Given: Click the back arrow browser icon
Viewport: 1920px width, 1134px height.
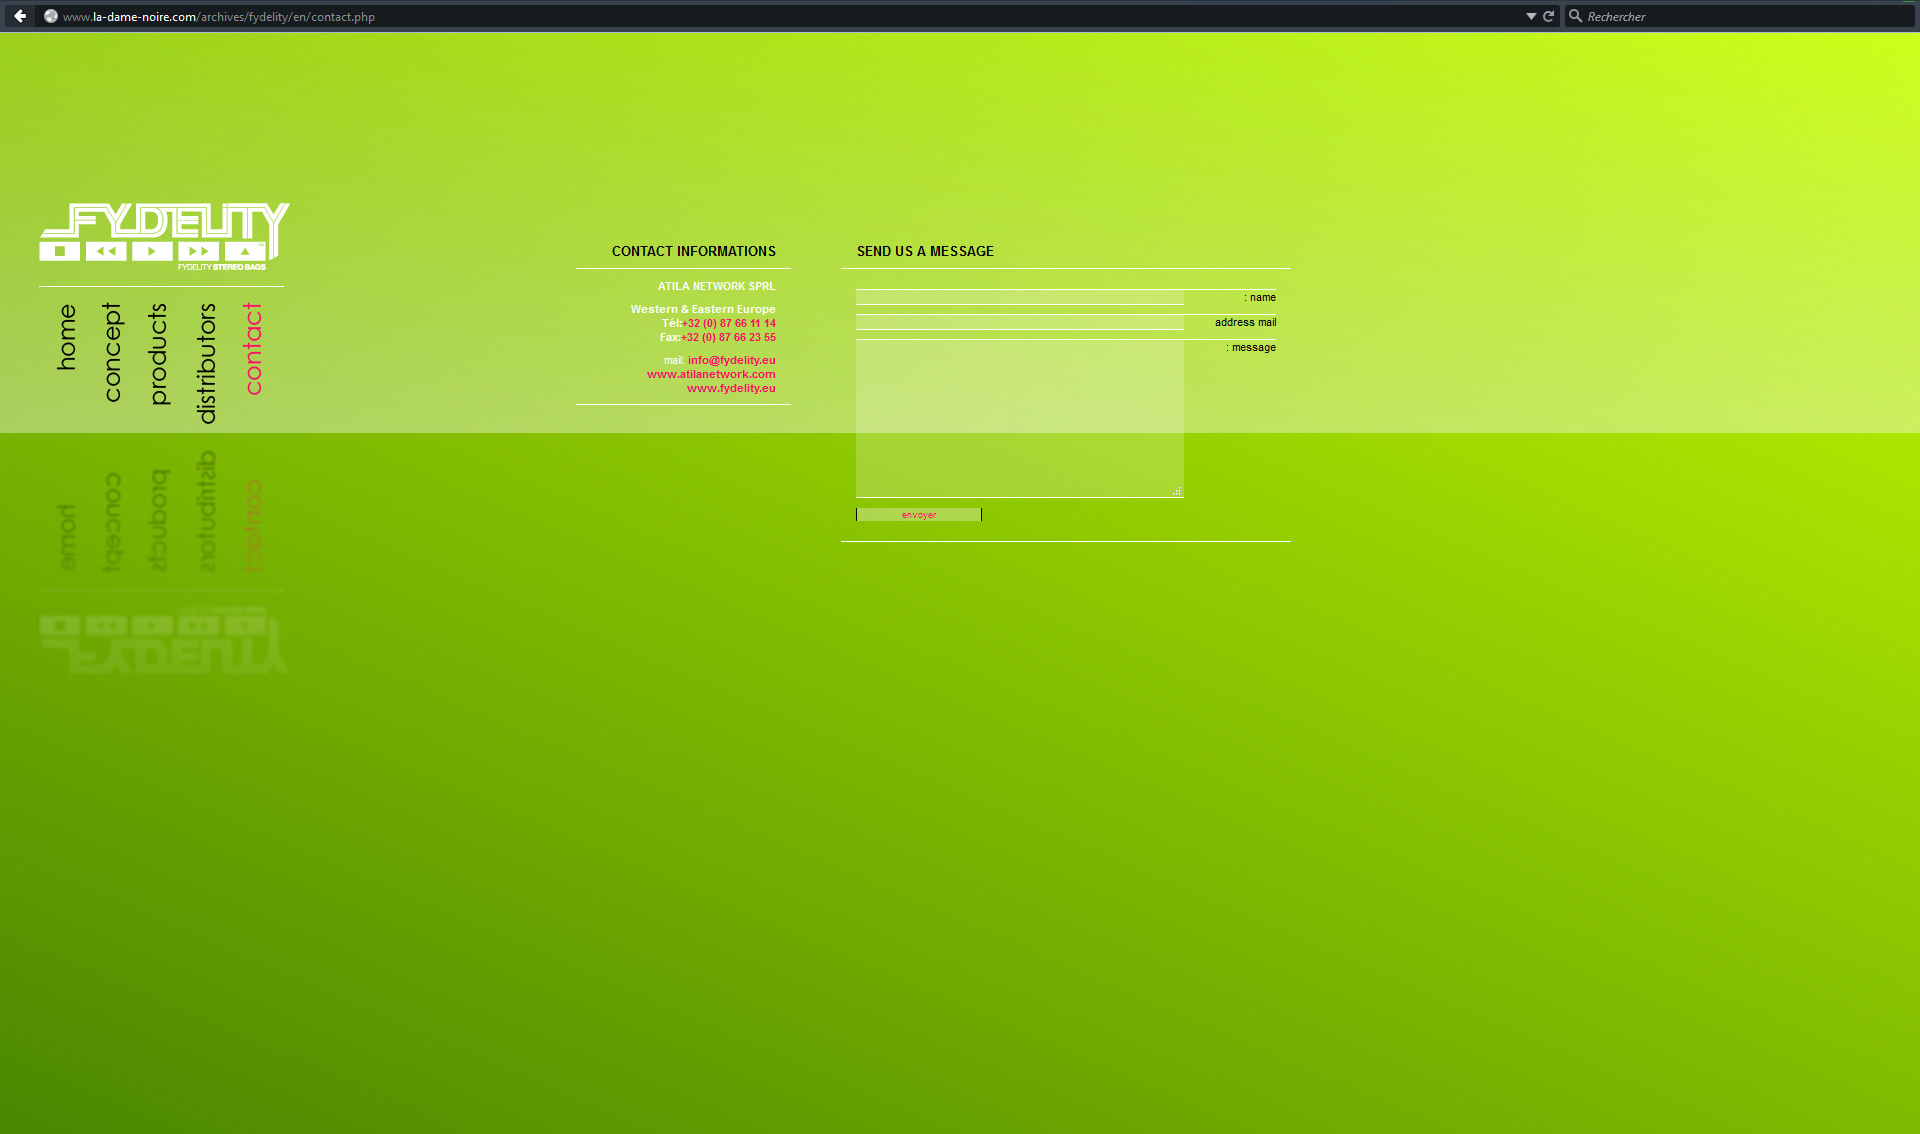Looking at the screenshot, I should point(20,15).
